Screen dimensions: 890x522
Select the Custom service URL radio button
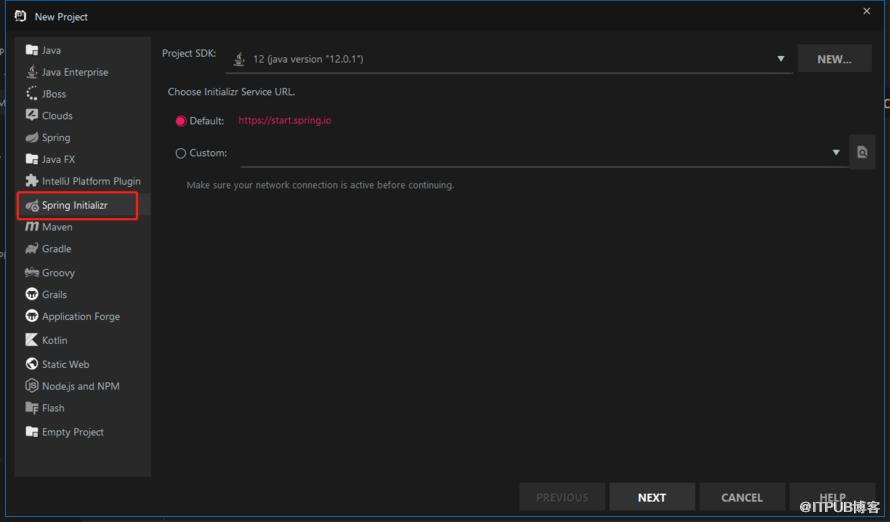(180, 153)
